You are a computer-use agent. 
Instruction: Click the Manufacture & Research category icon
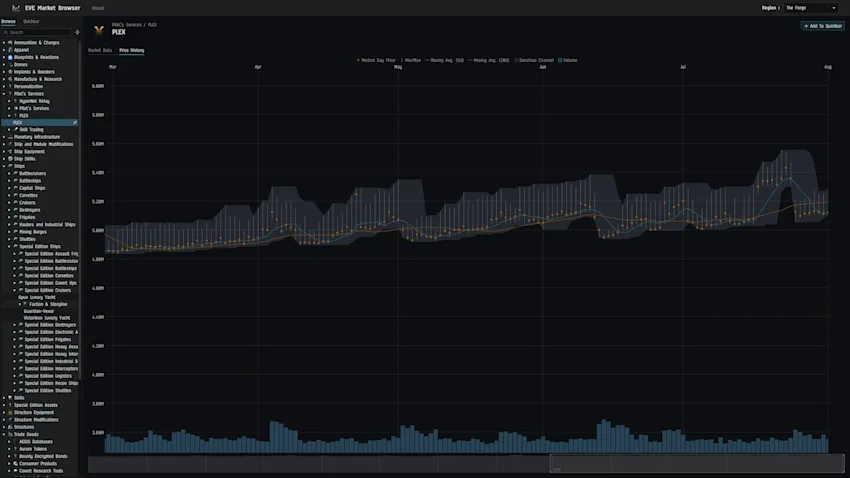pyautogui.click(x=10, y=79)
